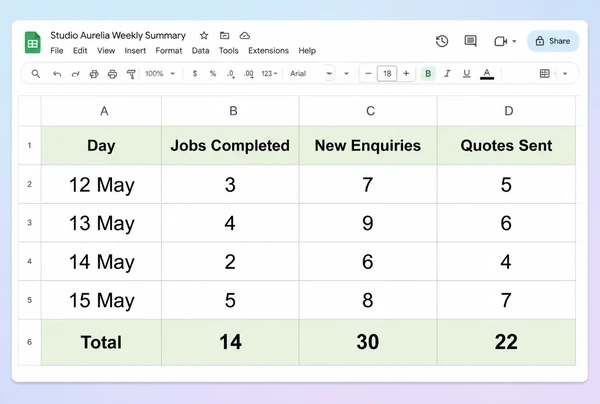Toggle underline formatting
The width and height of the screenshot is (600, 404).
(466, 73)
